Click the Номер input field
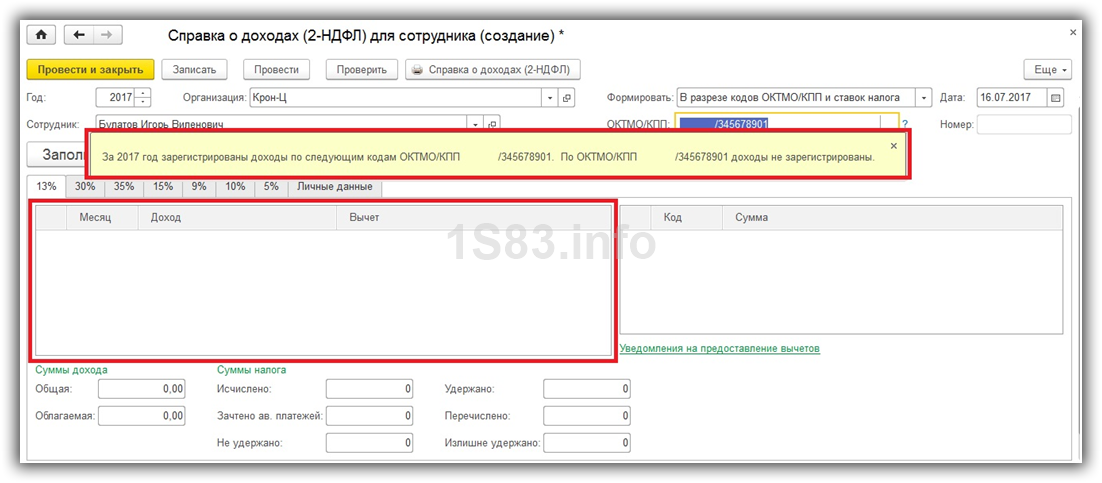Image resolution: width=1102 pixels, height=483 pixels. [x=1023, y=125]
